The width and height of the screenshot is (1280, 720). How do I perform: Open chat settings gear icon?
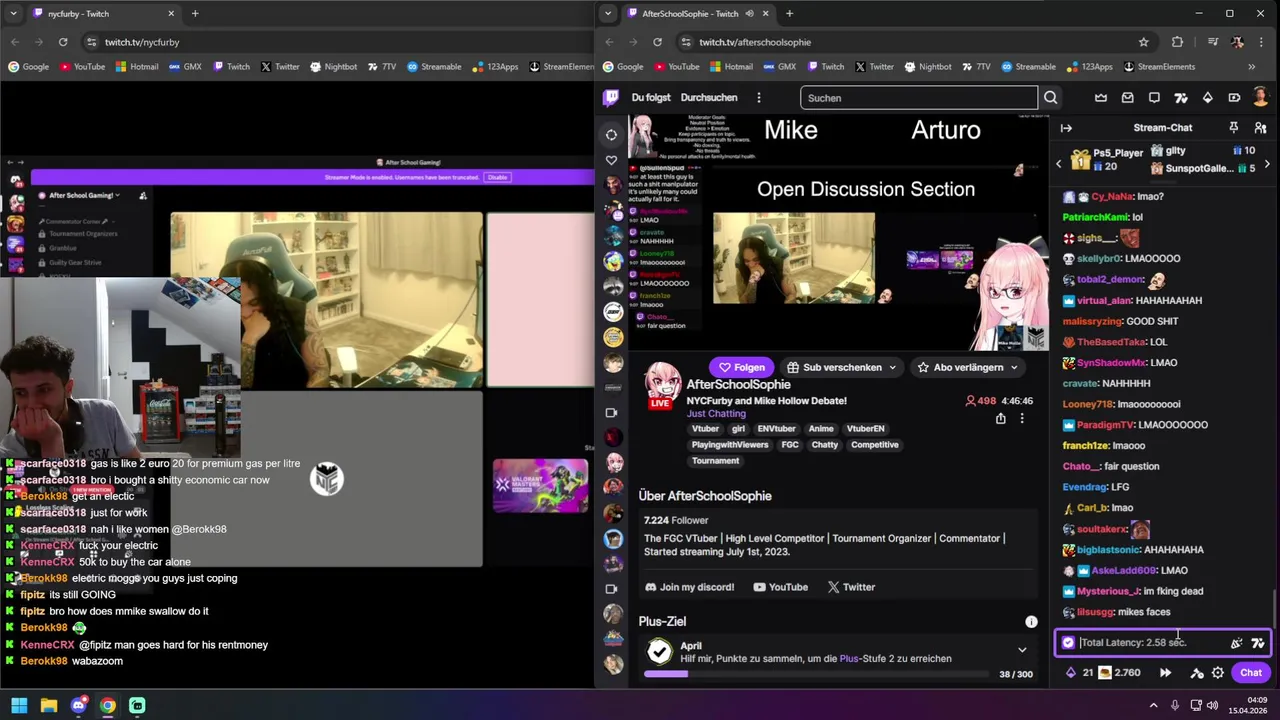(x=1218, y=673)
